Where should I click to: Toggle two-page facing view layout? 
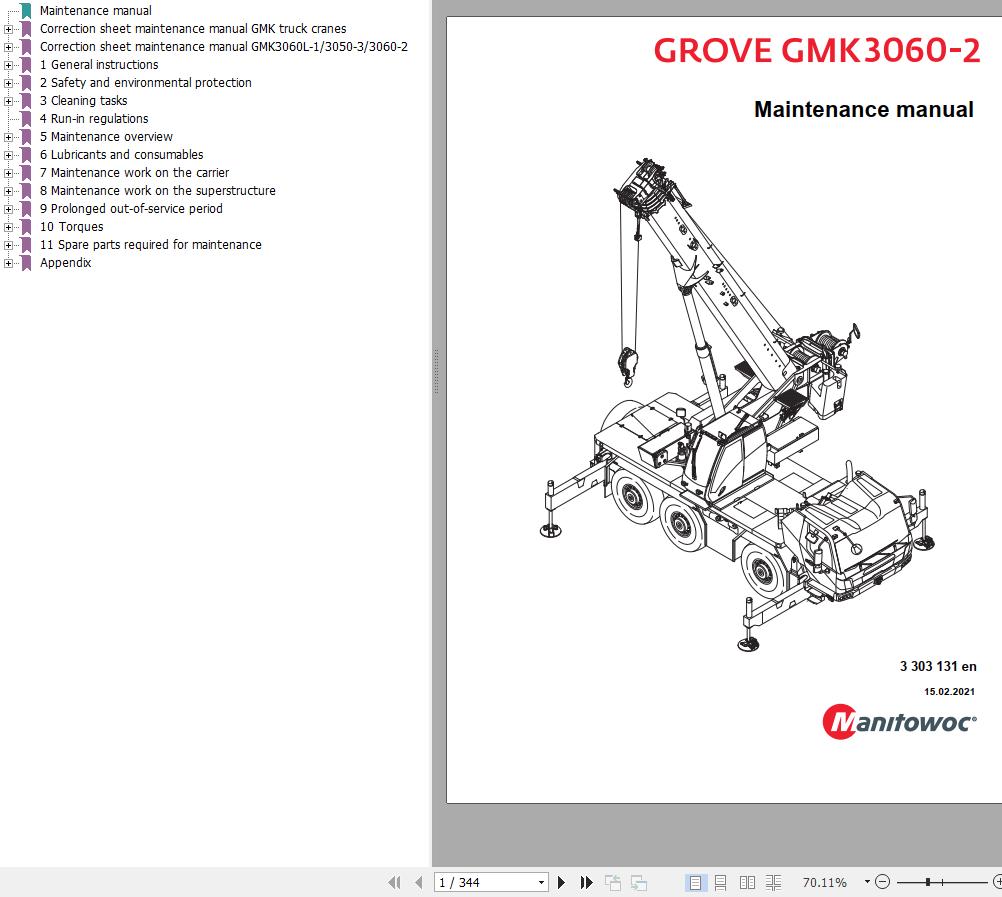pos(747,882)
